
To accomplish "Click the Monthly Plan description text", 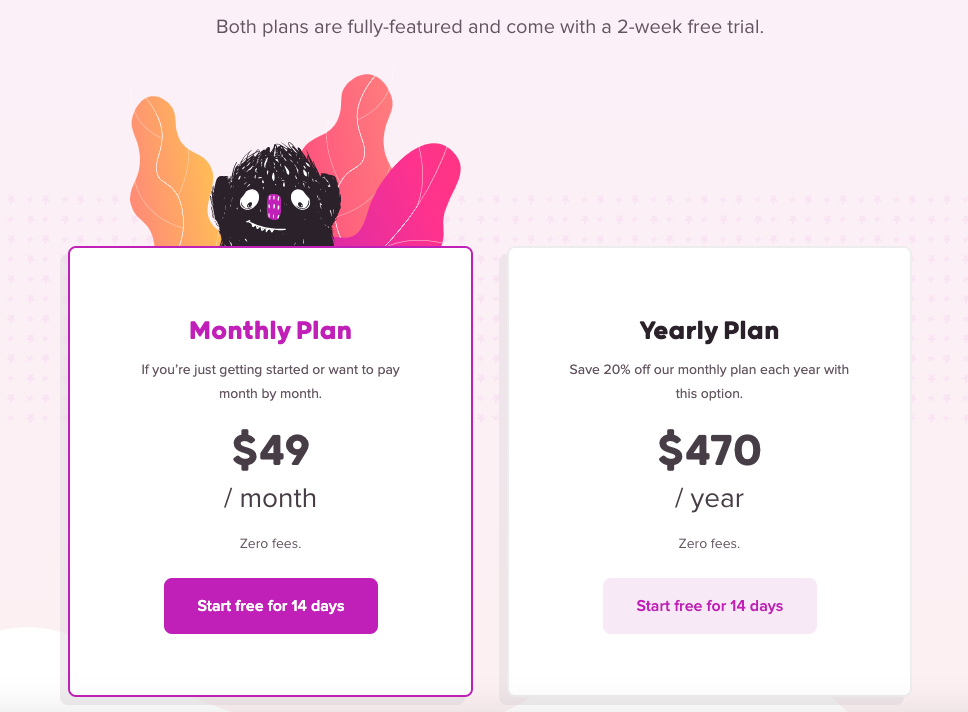I will 270,381.
